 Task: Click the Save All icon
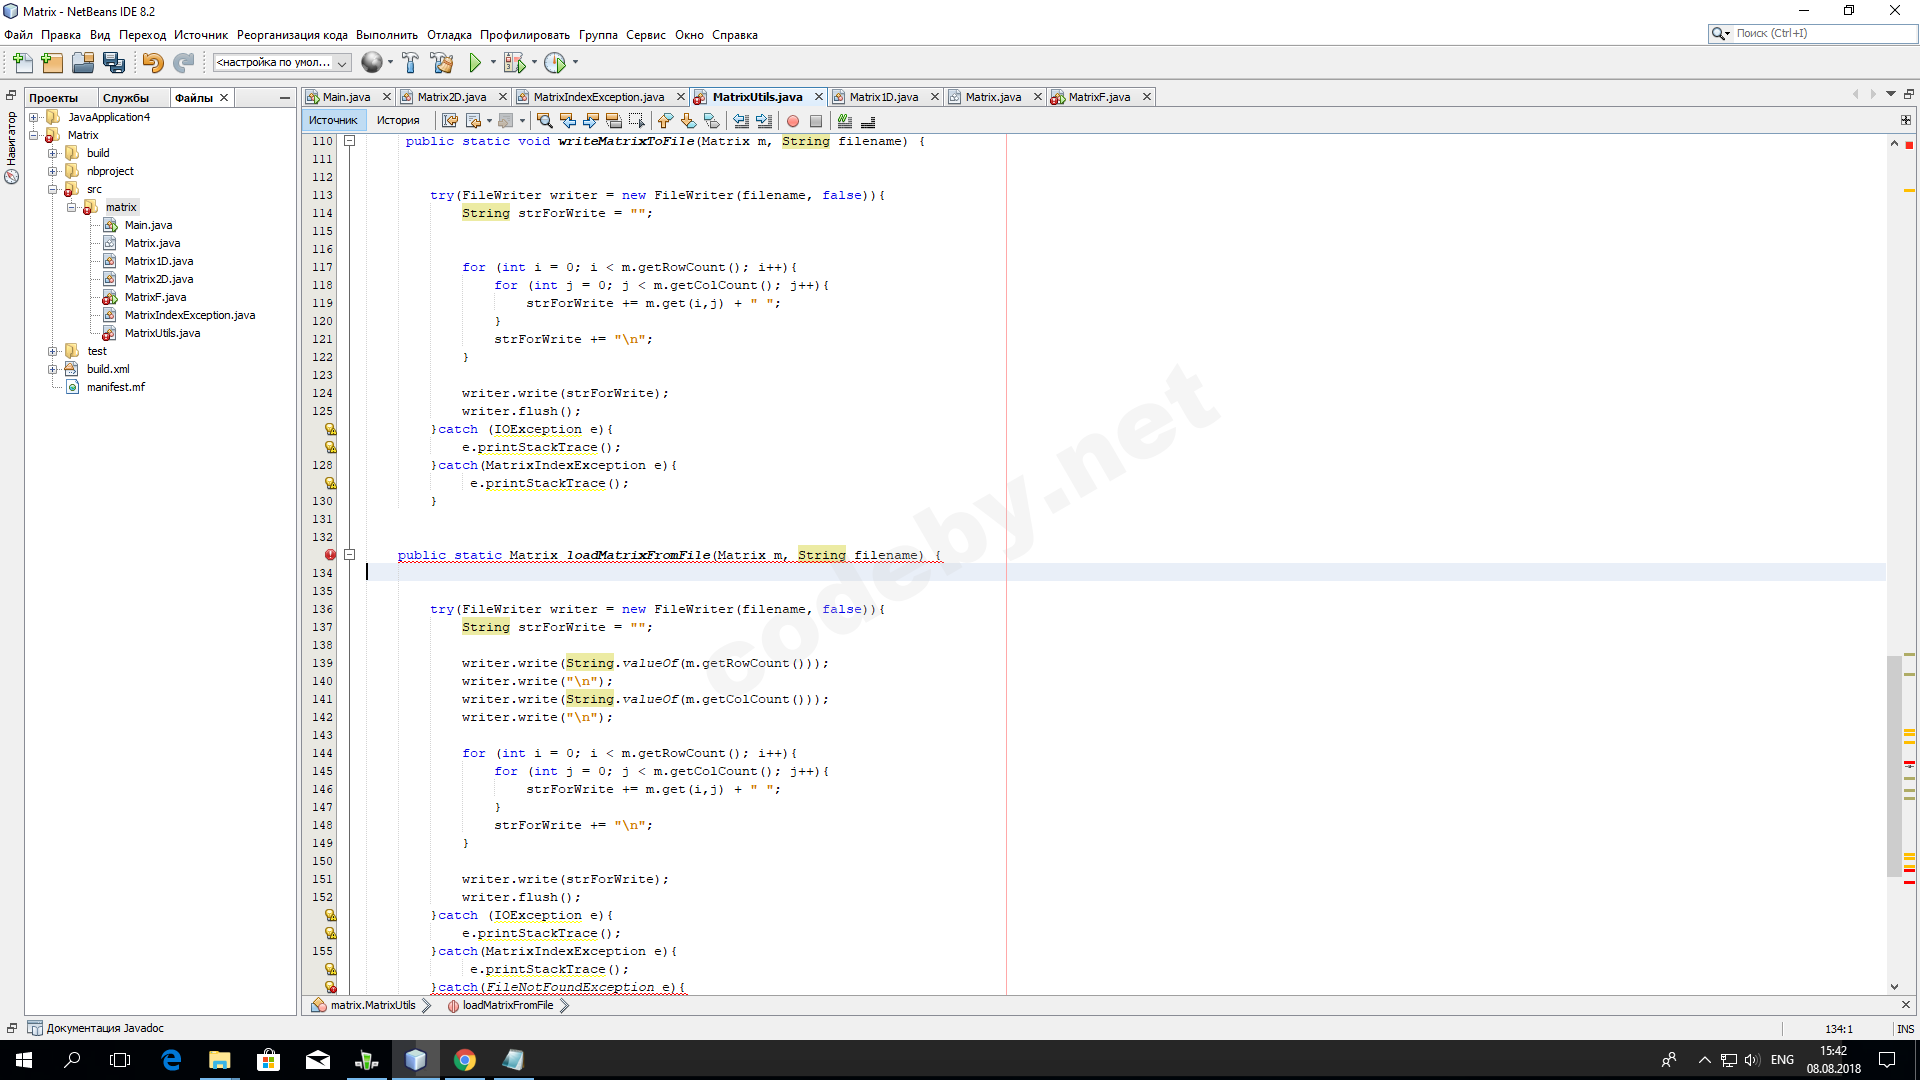point(114,63)
